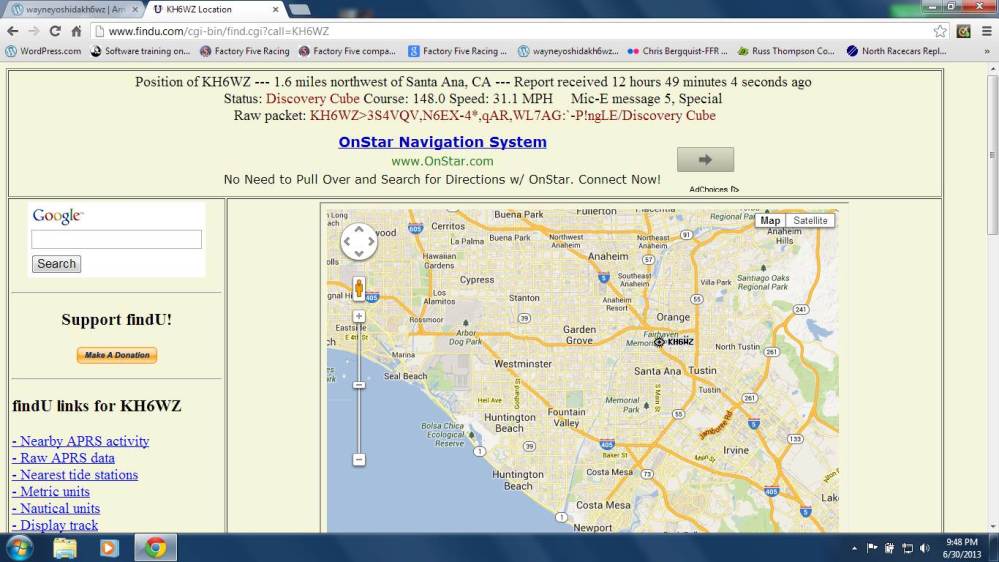
Task: Click the Google search text field
Action: (x=116, y=240)
